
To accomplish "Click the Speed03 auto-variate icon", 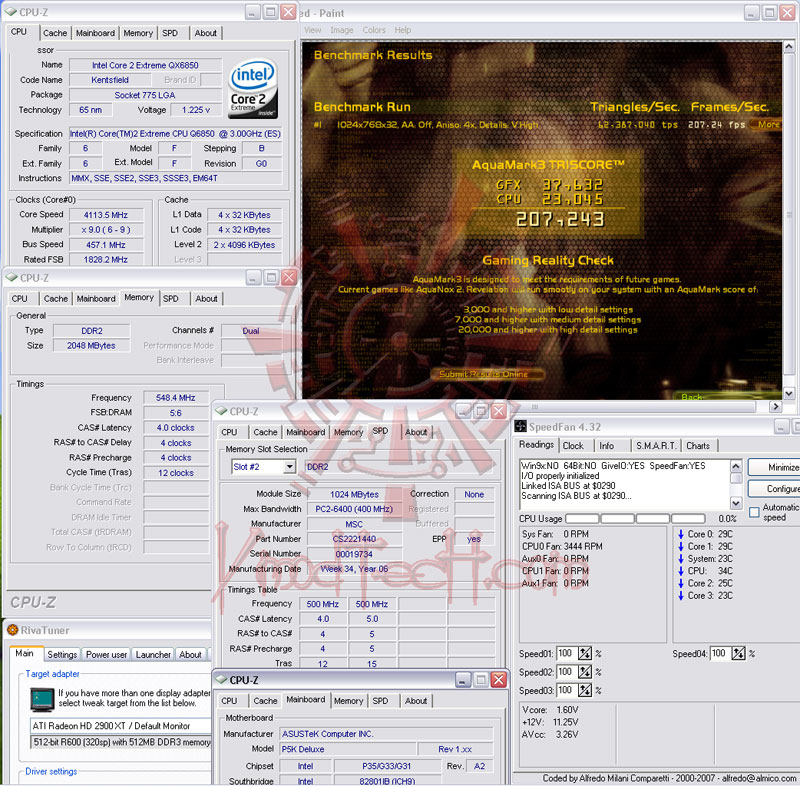I will click(585, 690).
